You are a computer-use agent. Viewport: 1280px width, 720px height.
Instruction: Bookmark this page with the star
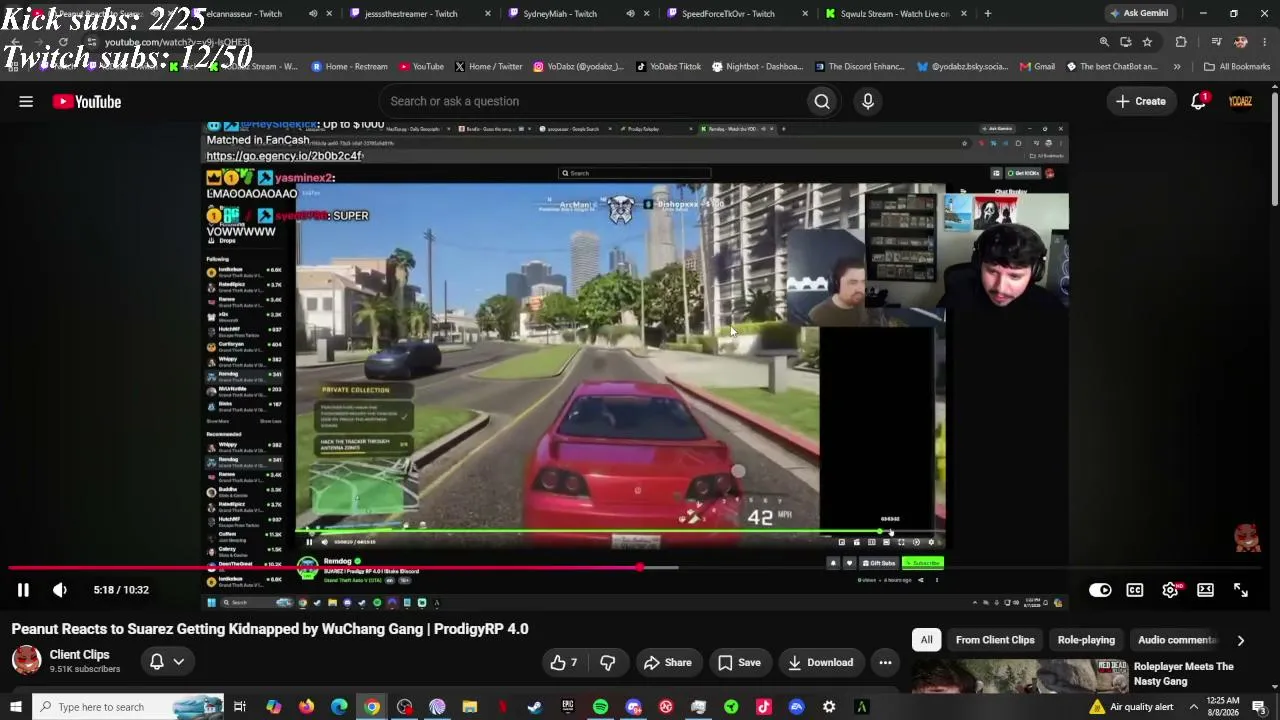[1147, 42]
